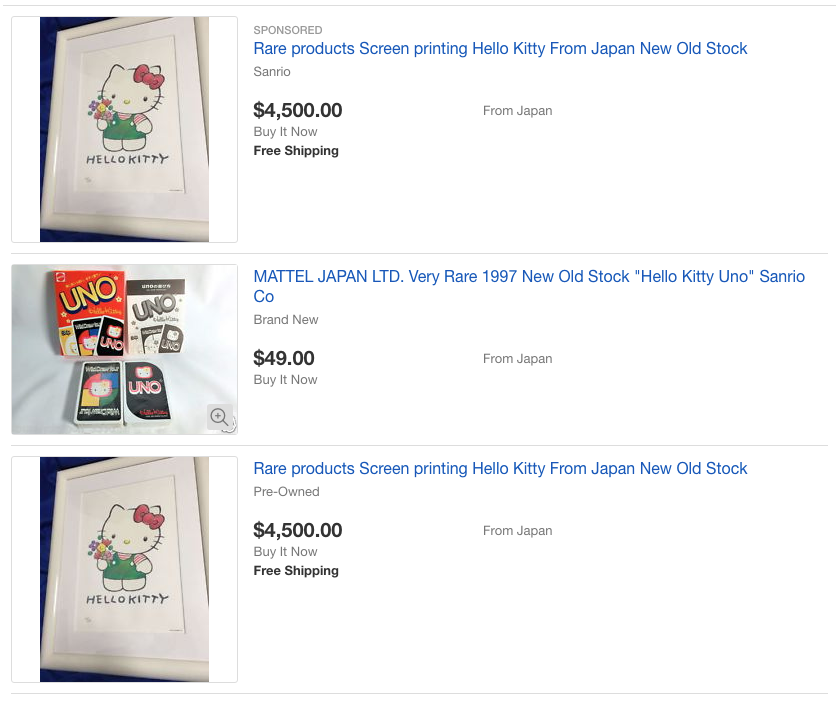Click the Brand New condition label
840x704 pixels.
tap(286, 320)
